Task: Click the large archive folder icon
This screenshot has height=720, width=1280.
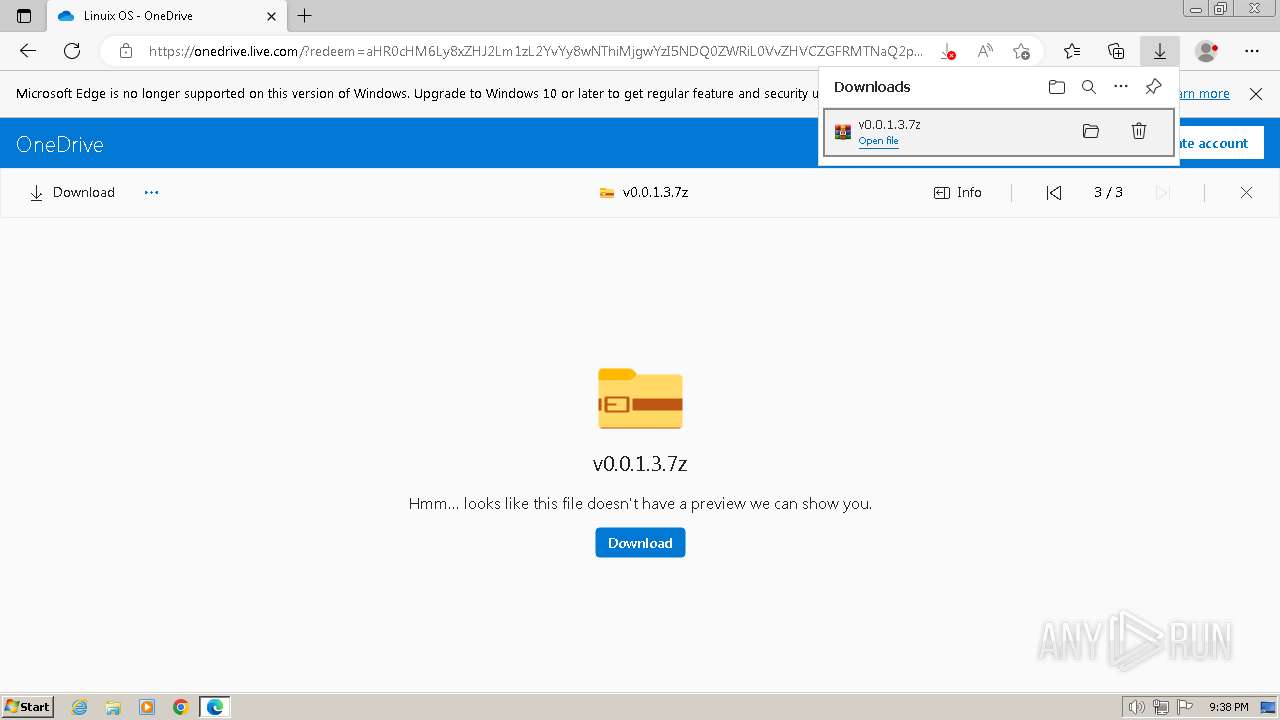Action: tap(640, 398)
